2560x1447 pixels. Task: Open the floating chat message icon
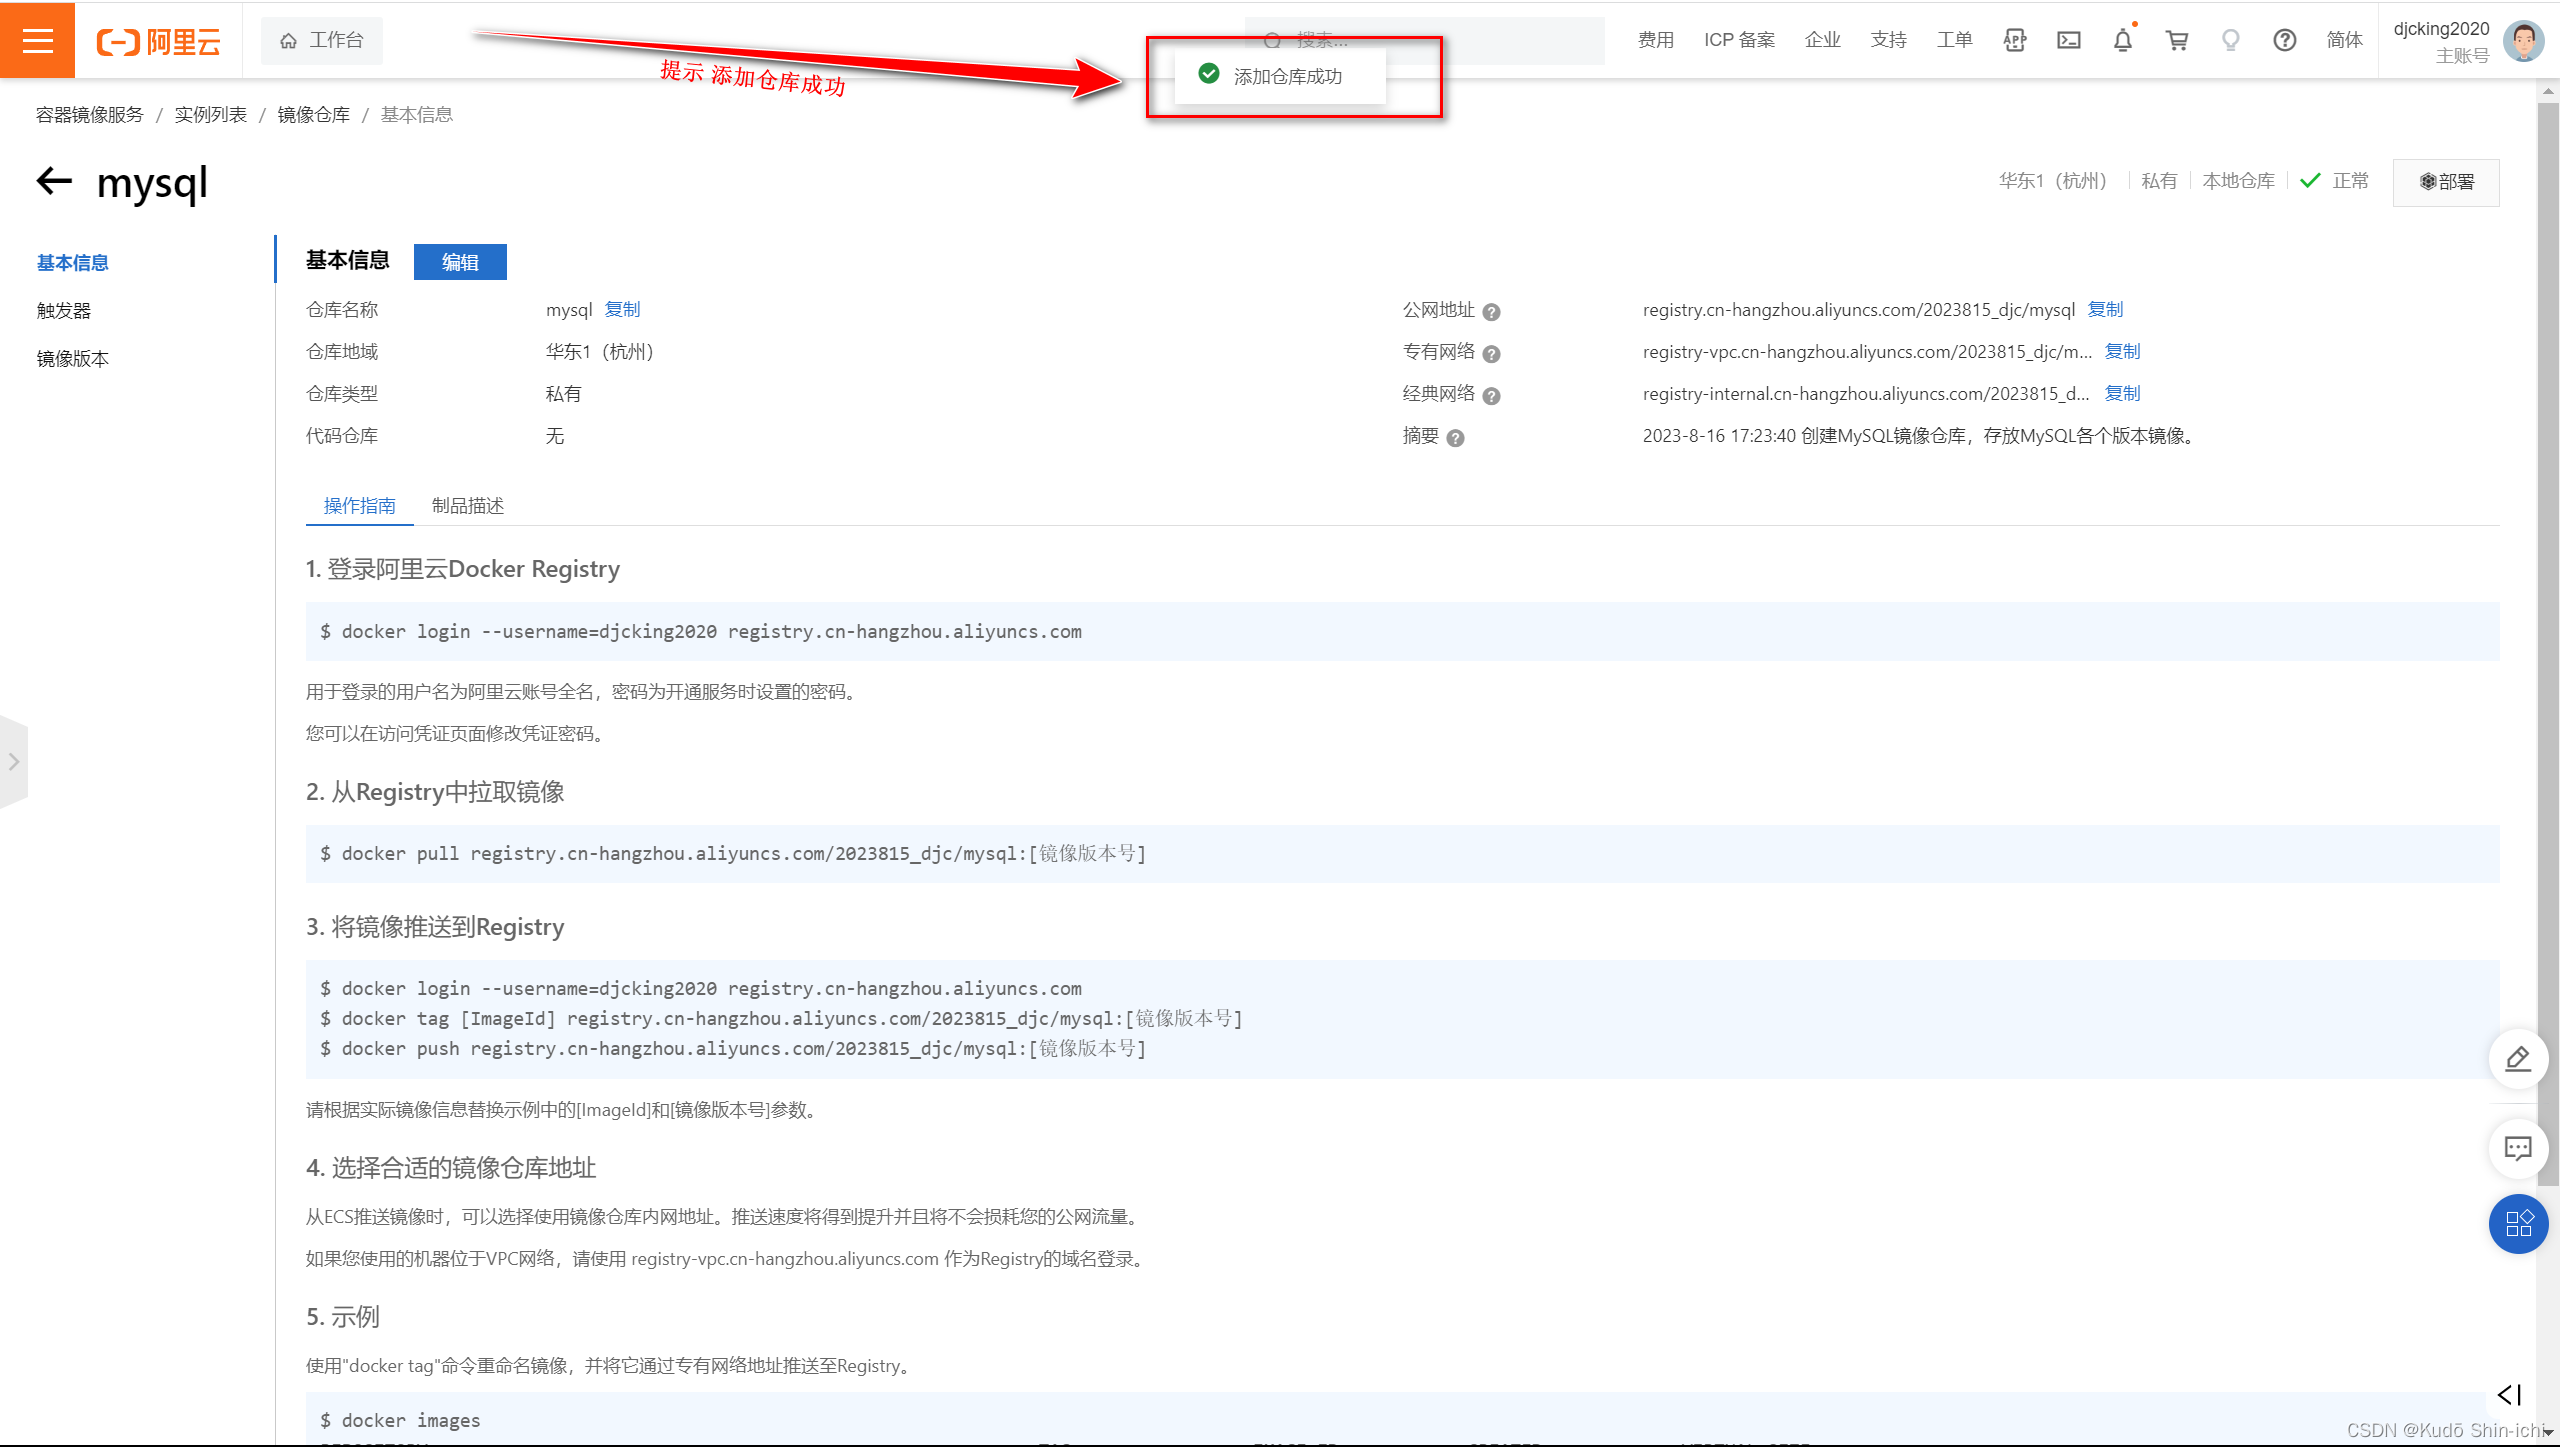coord(2518,1148)
